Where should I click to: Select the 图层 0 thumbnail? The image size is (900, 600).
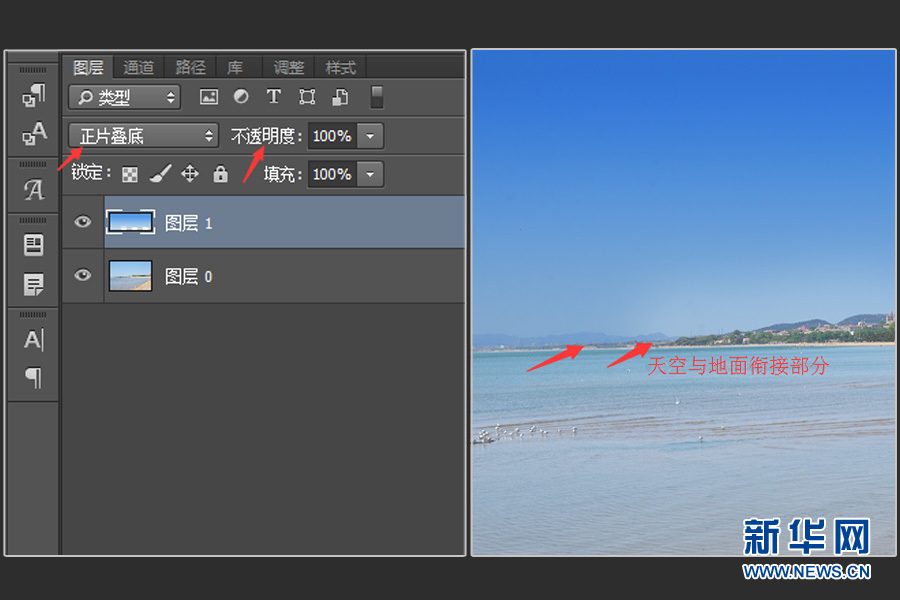(x=131, y=276)
